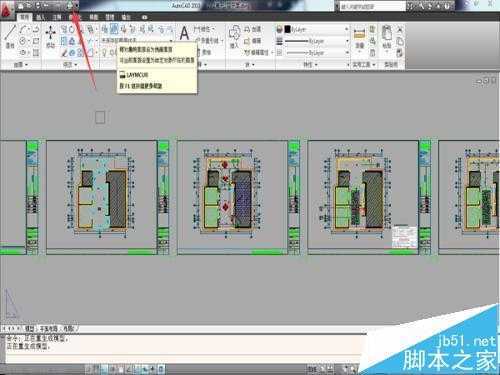Click the black color swatch beside ByLayer
Screen dimensions: 500x375
point(288,29)
